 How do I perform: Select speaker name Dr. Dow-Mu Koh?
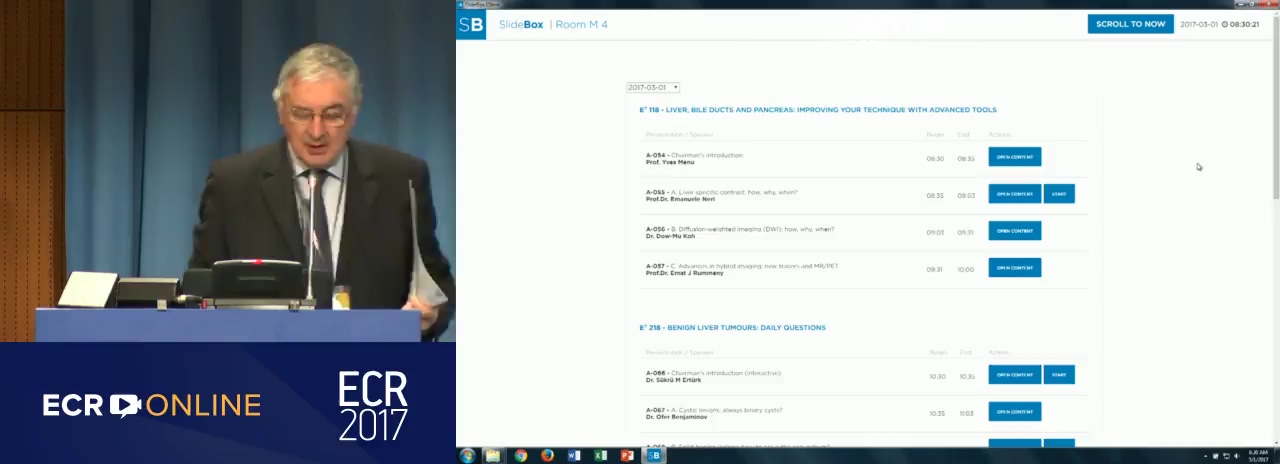[x=670, y=236]
